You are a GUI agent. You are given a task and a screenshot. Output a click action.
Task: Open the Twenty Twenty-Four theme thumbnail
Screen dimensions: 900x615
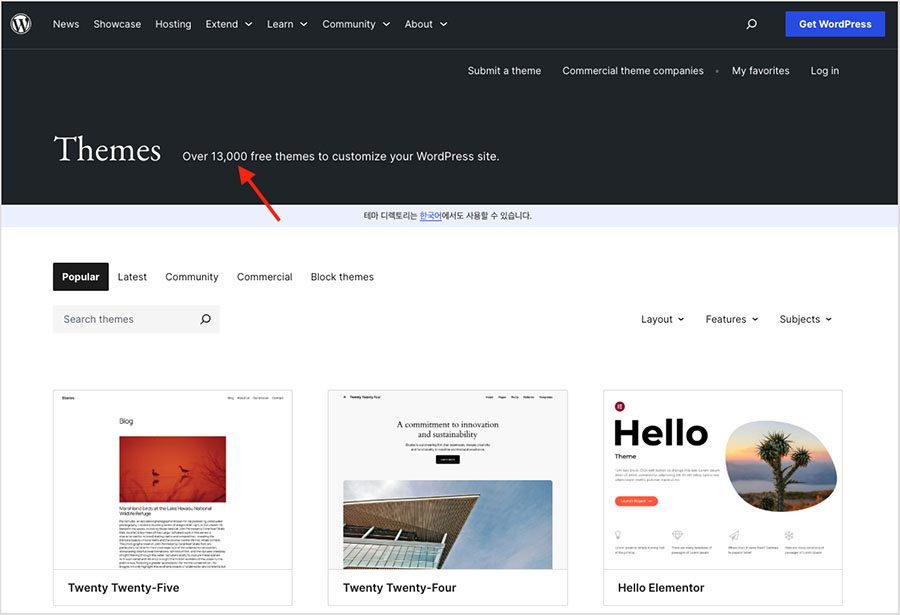pyautogui.click(x=448, y=480)
